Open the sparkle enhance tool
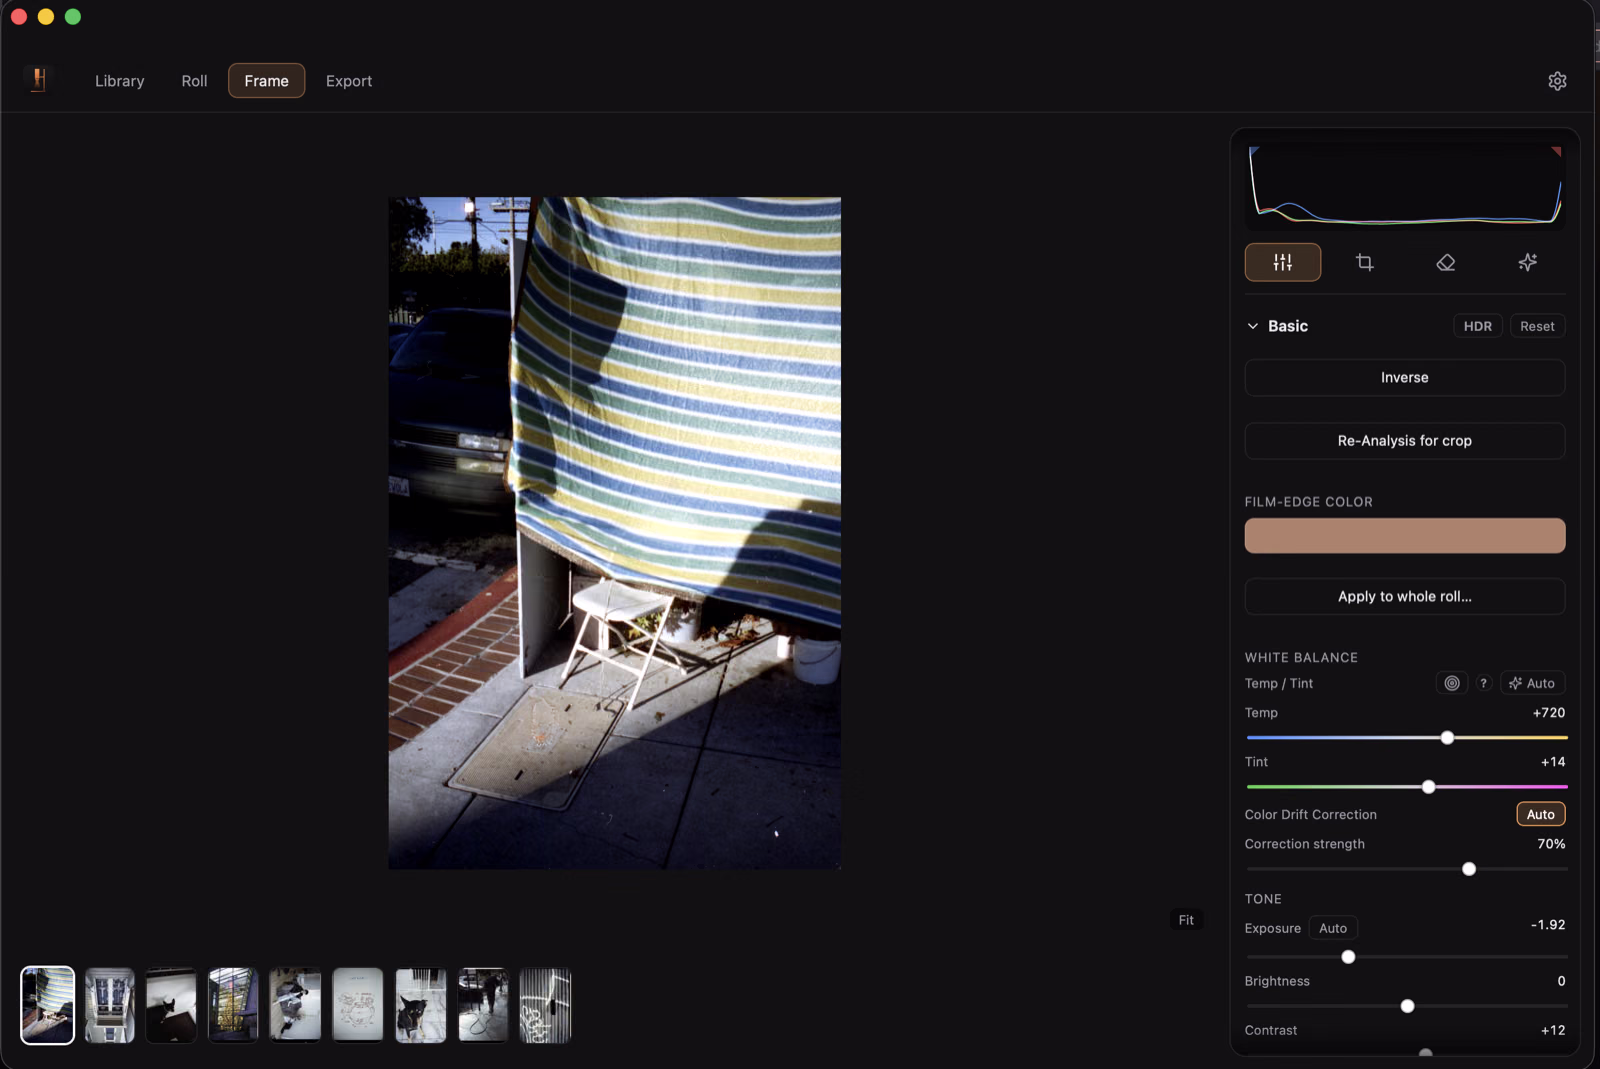1600x1069 pixels. coord(1527,262)
